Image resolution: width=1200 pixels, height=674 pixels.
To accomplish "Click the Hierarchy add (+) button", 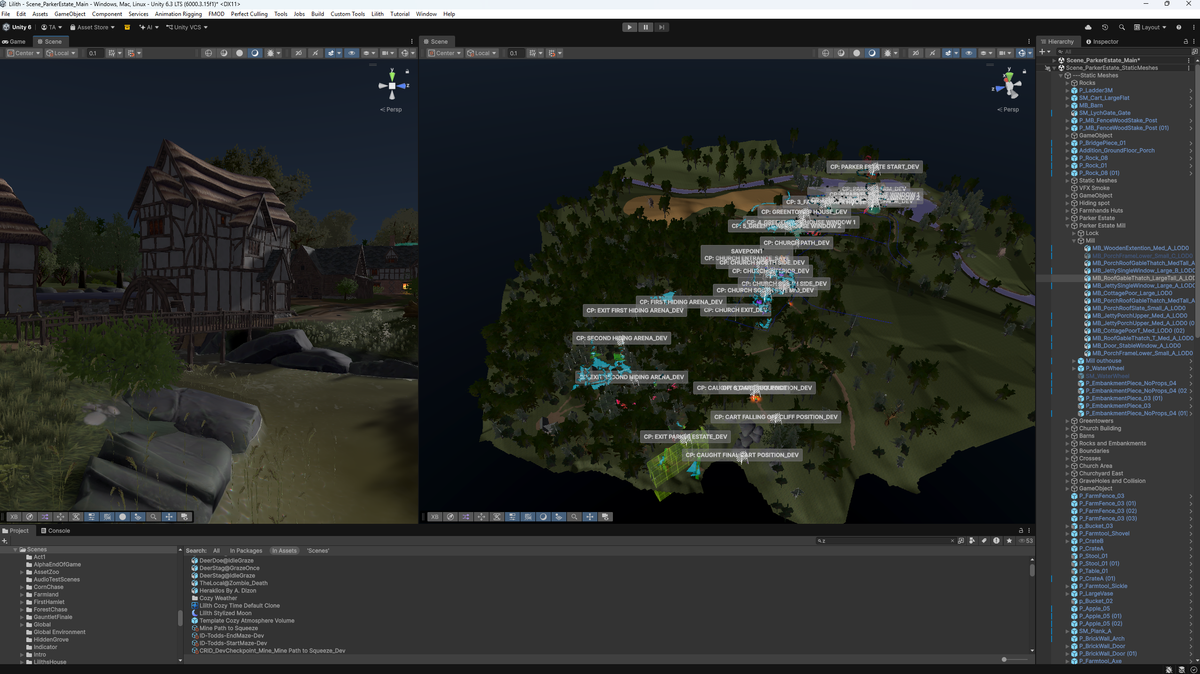I will pos(1042,51).
